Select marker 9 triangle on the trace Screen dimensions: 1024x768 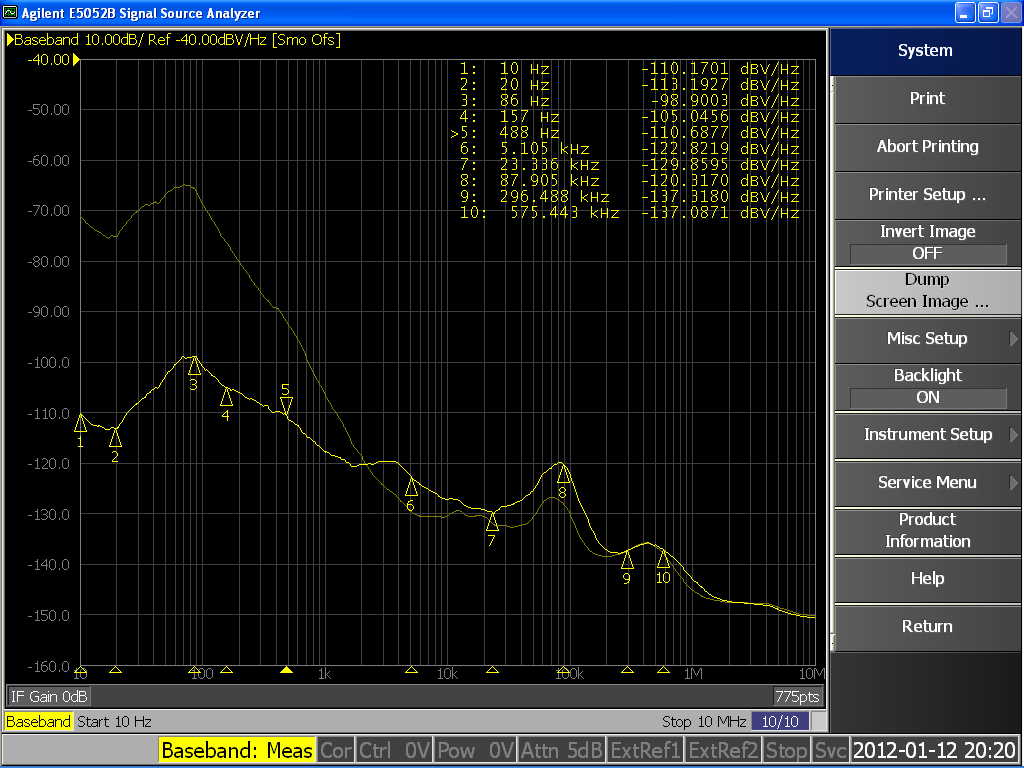627,560
